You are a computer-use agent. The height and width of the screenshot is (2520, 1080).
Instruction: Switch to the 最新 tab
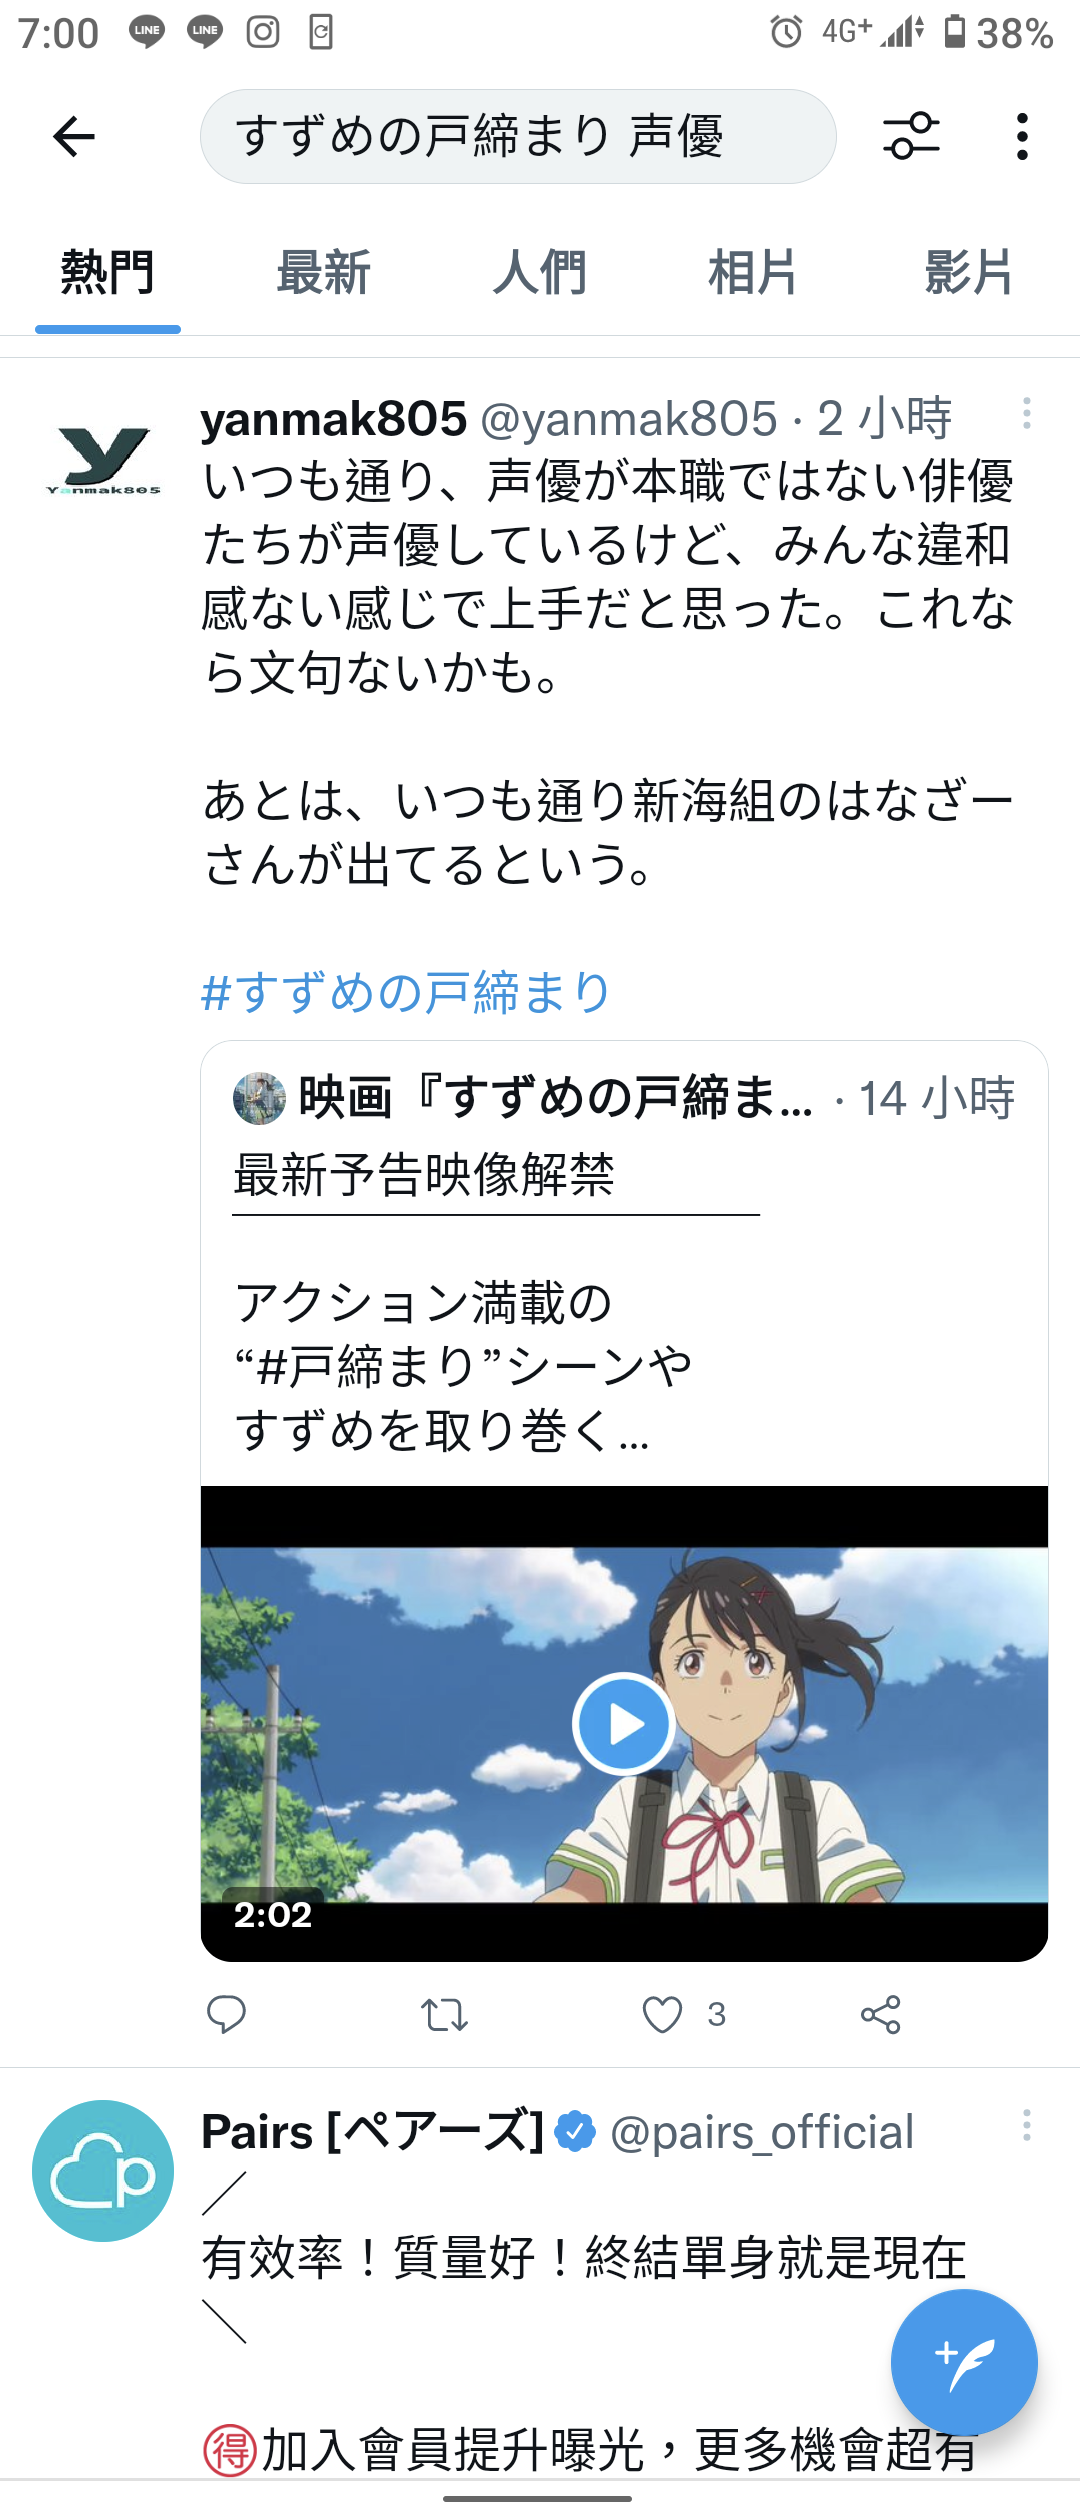(323, 272)
